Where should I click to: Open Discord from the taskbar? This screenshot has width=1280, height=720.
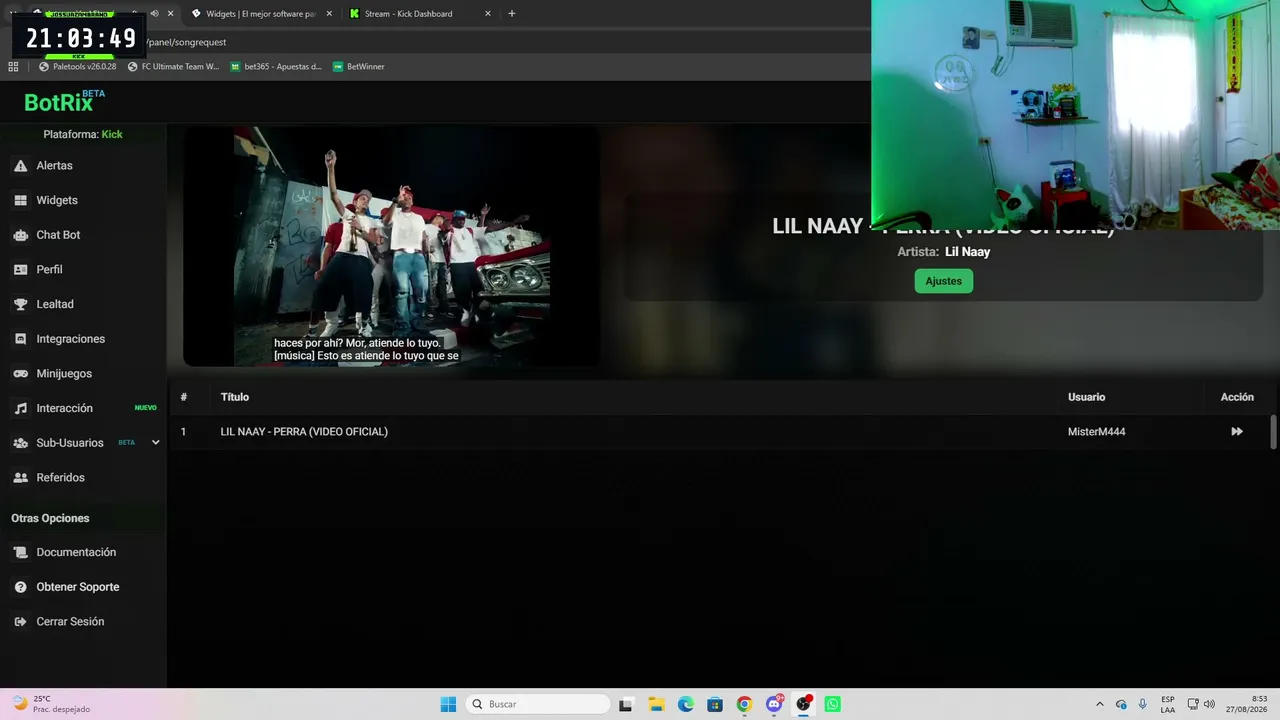pos(774,704)
